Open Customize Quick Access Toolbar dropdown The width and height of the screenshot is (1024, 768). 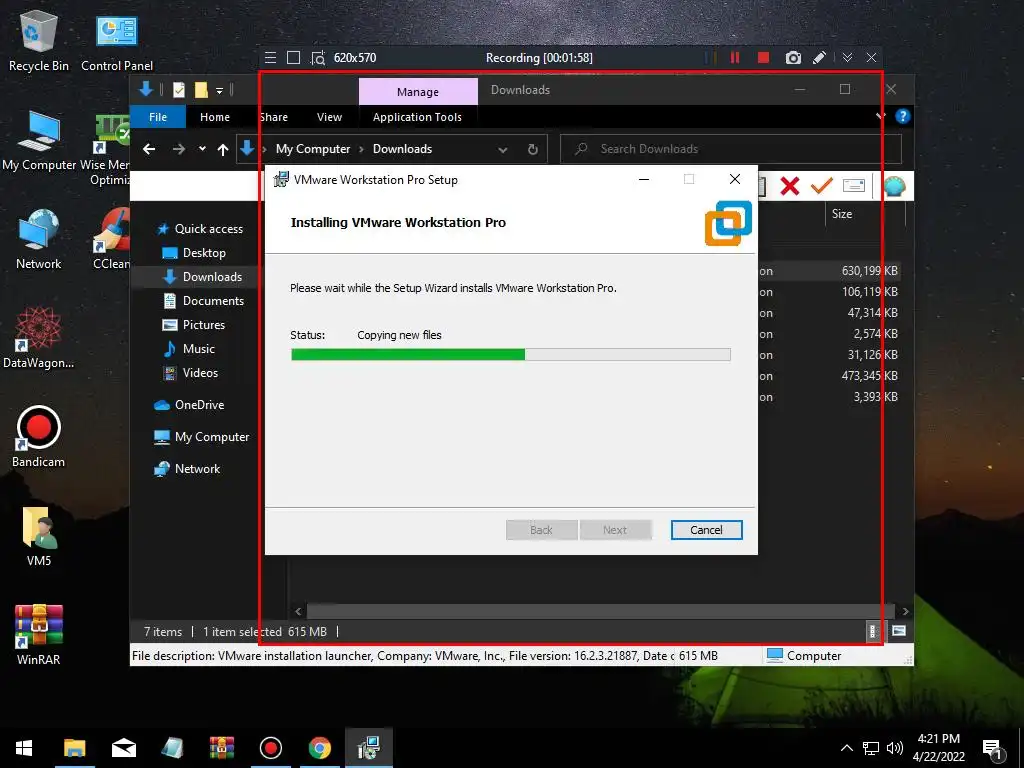tap(219, 90)
